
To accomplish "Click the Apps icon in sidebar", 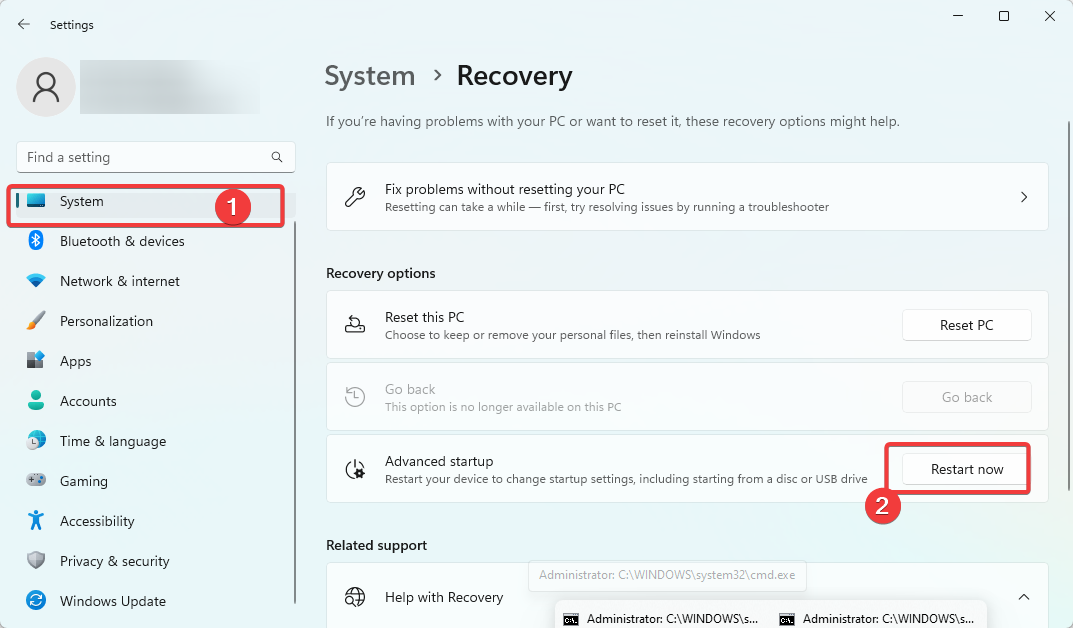I will coord(36,361).
